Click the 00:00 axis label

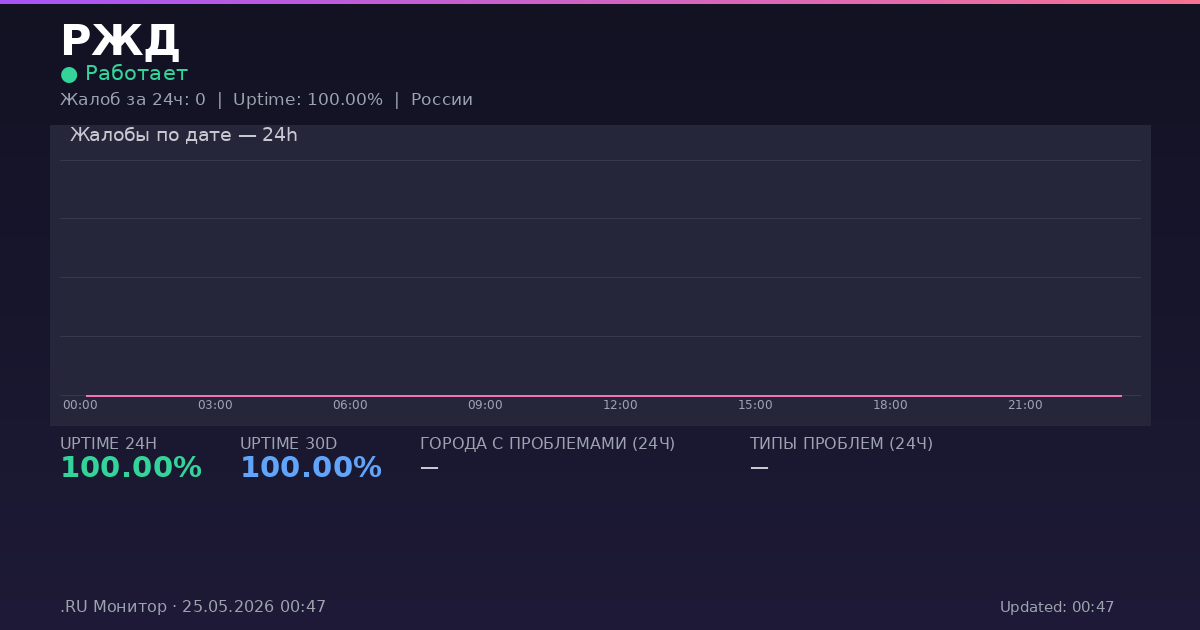coord(80,405)
